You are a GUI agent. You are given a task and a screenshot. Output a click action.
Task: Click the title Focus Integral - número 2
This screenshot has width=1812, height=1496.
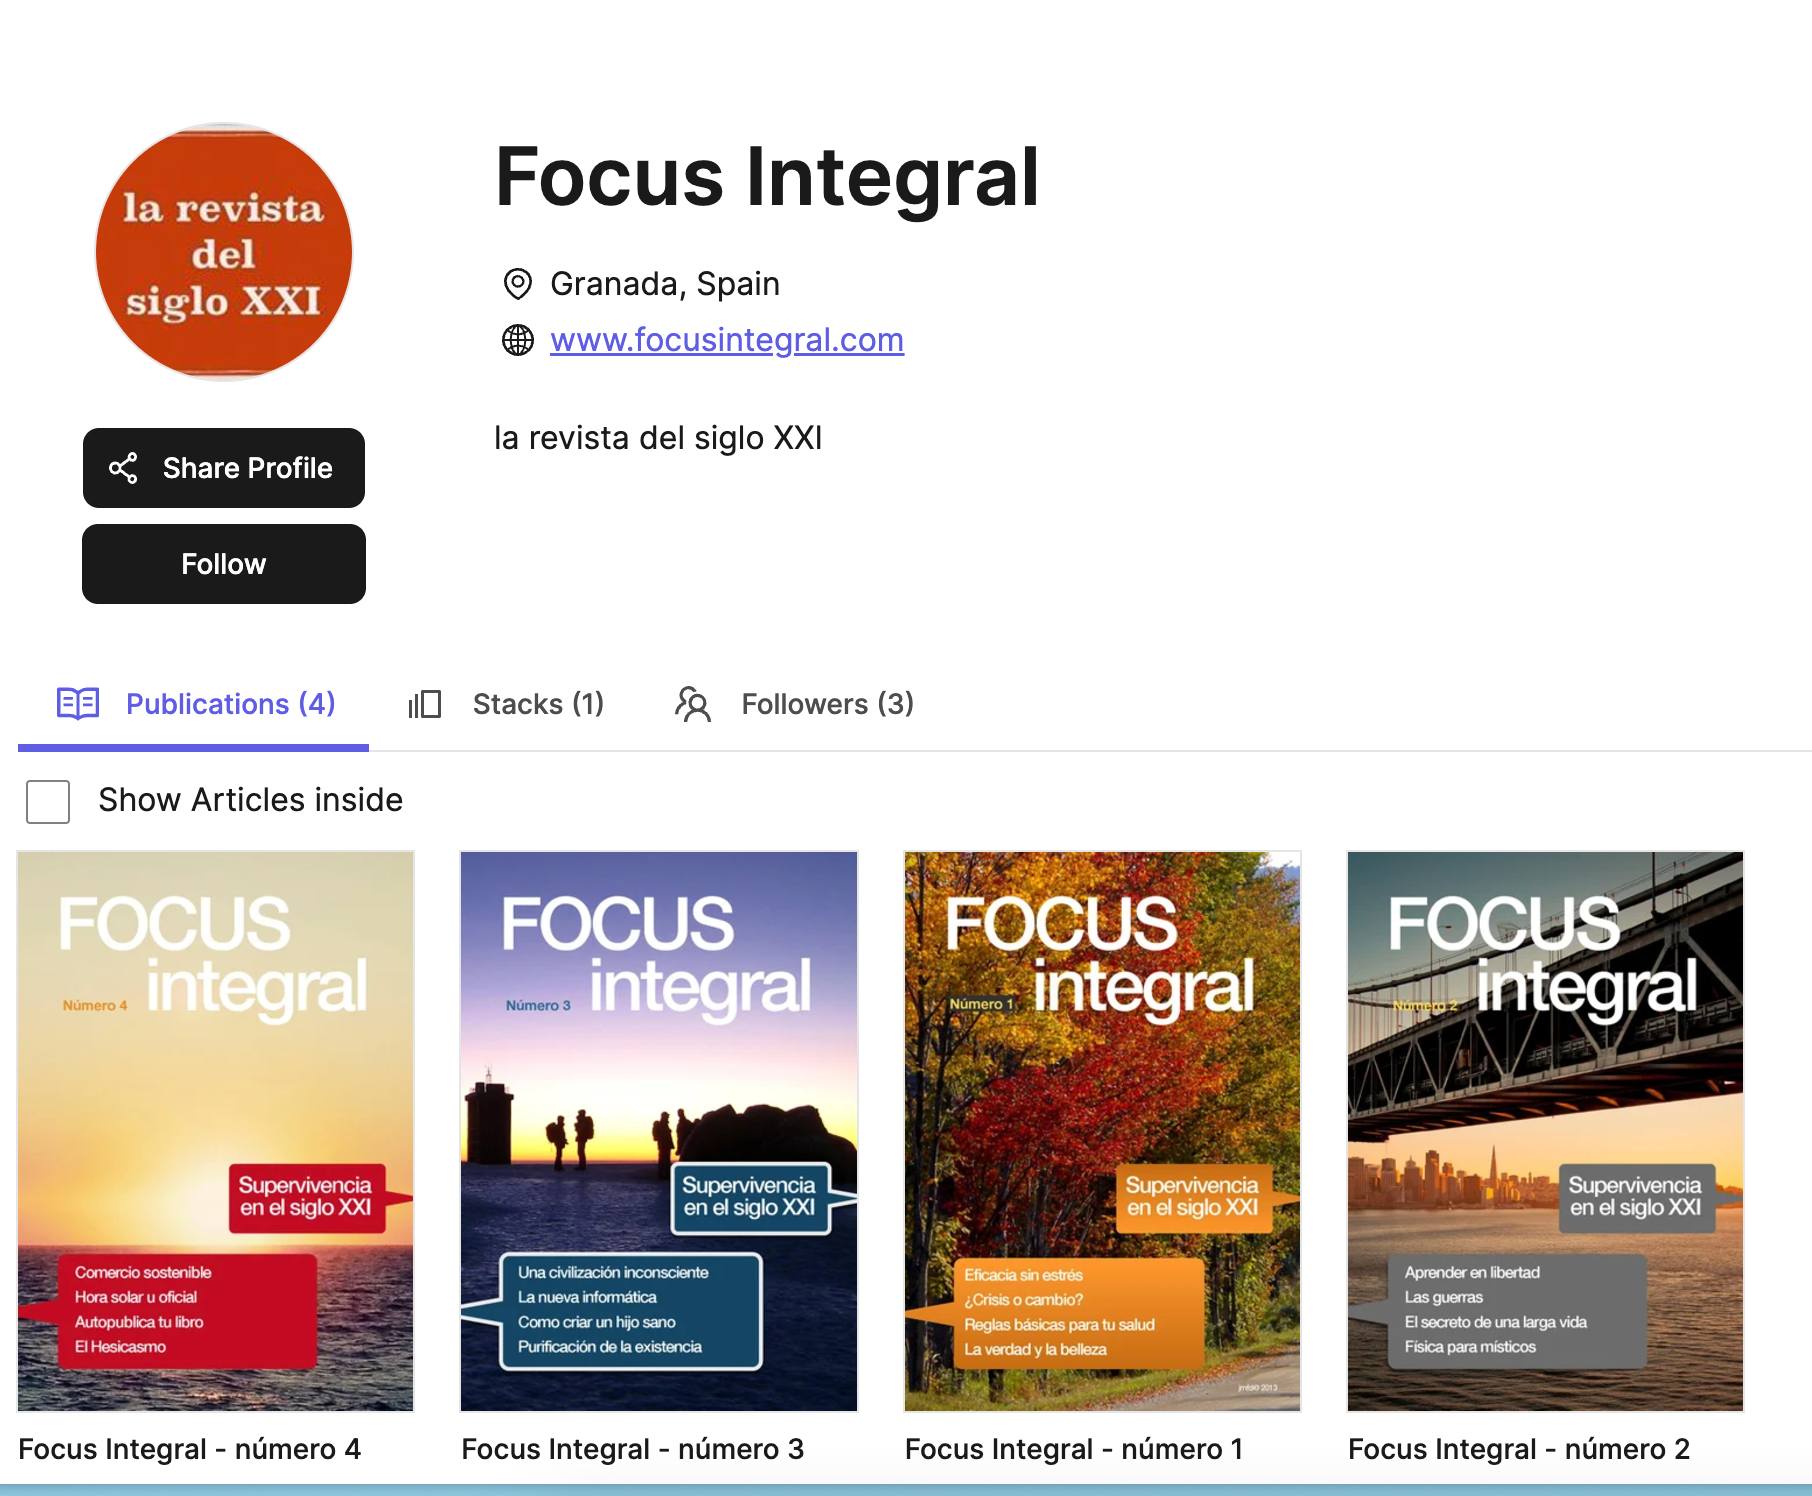(1518, 1449)
